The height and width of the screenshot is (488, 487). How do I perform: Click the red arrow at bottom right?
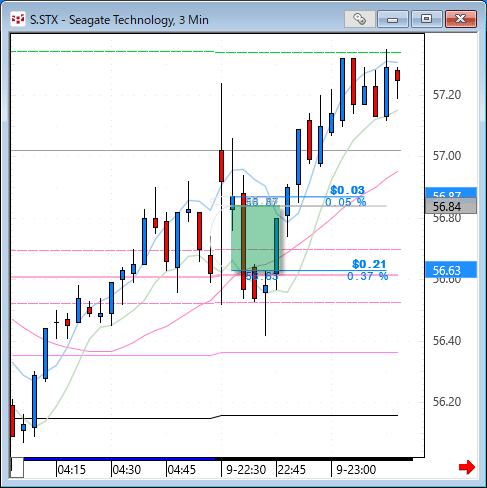[467, 467]
